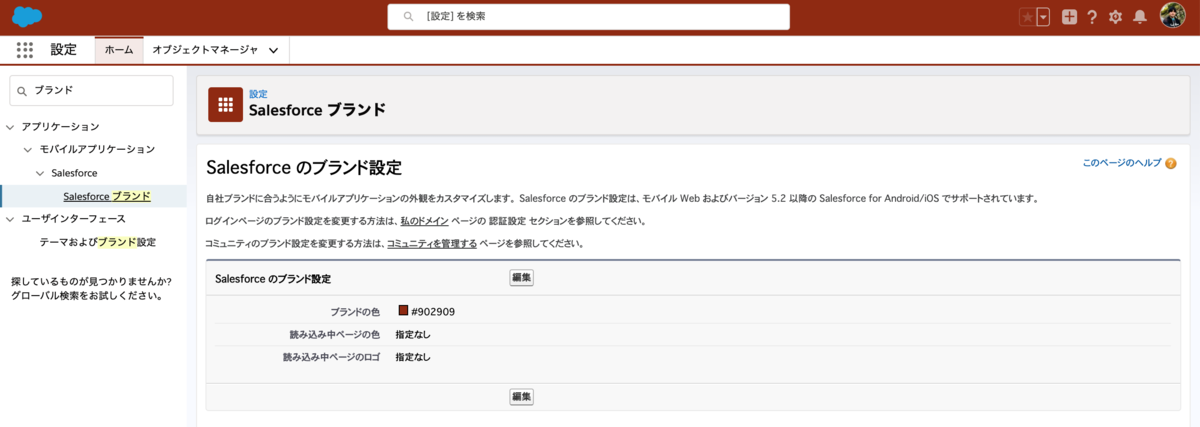Click the 読み込み中ページのロゴ label
1200x427 pixels.
(x=331, y=357)
